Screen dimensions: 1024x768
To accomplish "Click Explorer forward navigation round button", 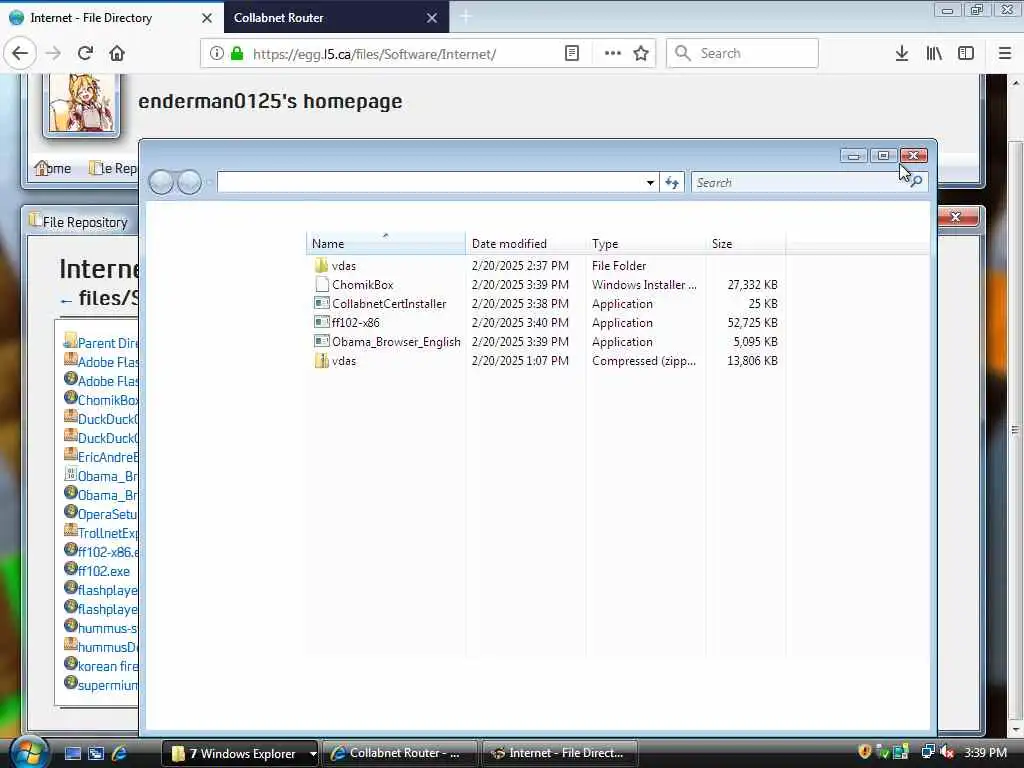I will (x=189, y=182).
